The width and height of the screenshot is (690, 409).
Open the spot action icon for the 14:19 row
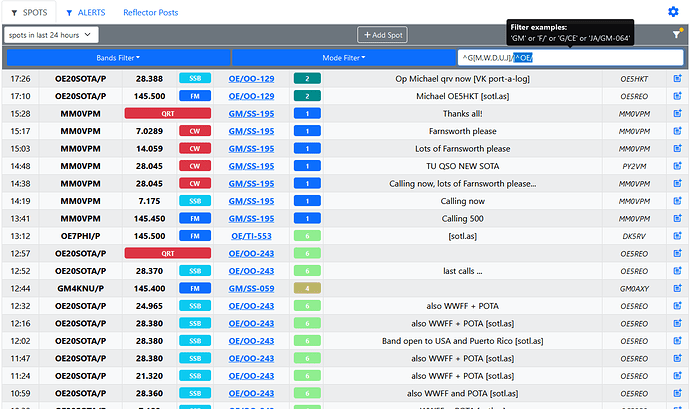tap(677, 201)
